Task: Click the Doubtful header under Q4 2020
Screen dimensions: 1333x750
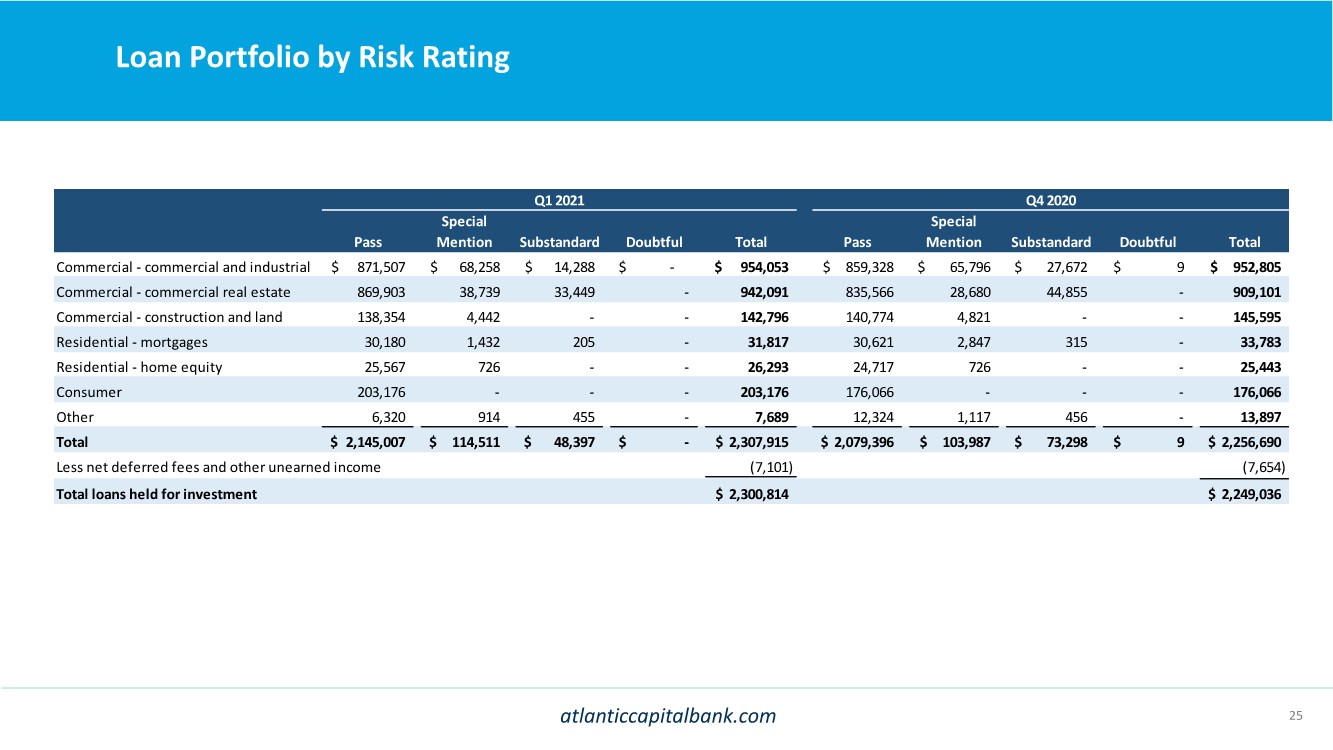Action: 1147,242
